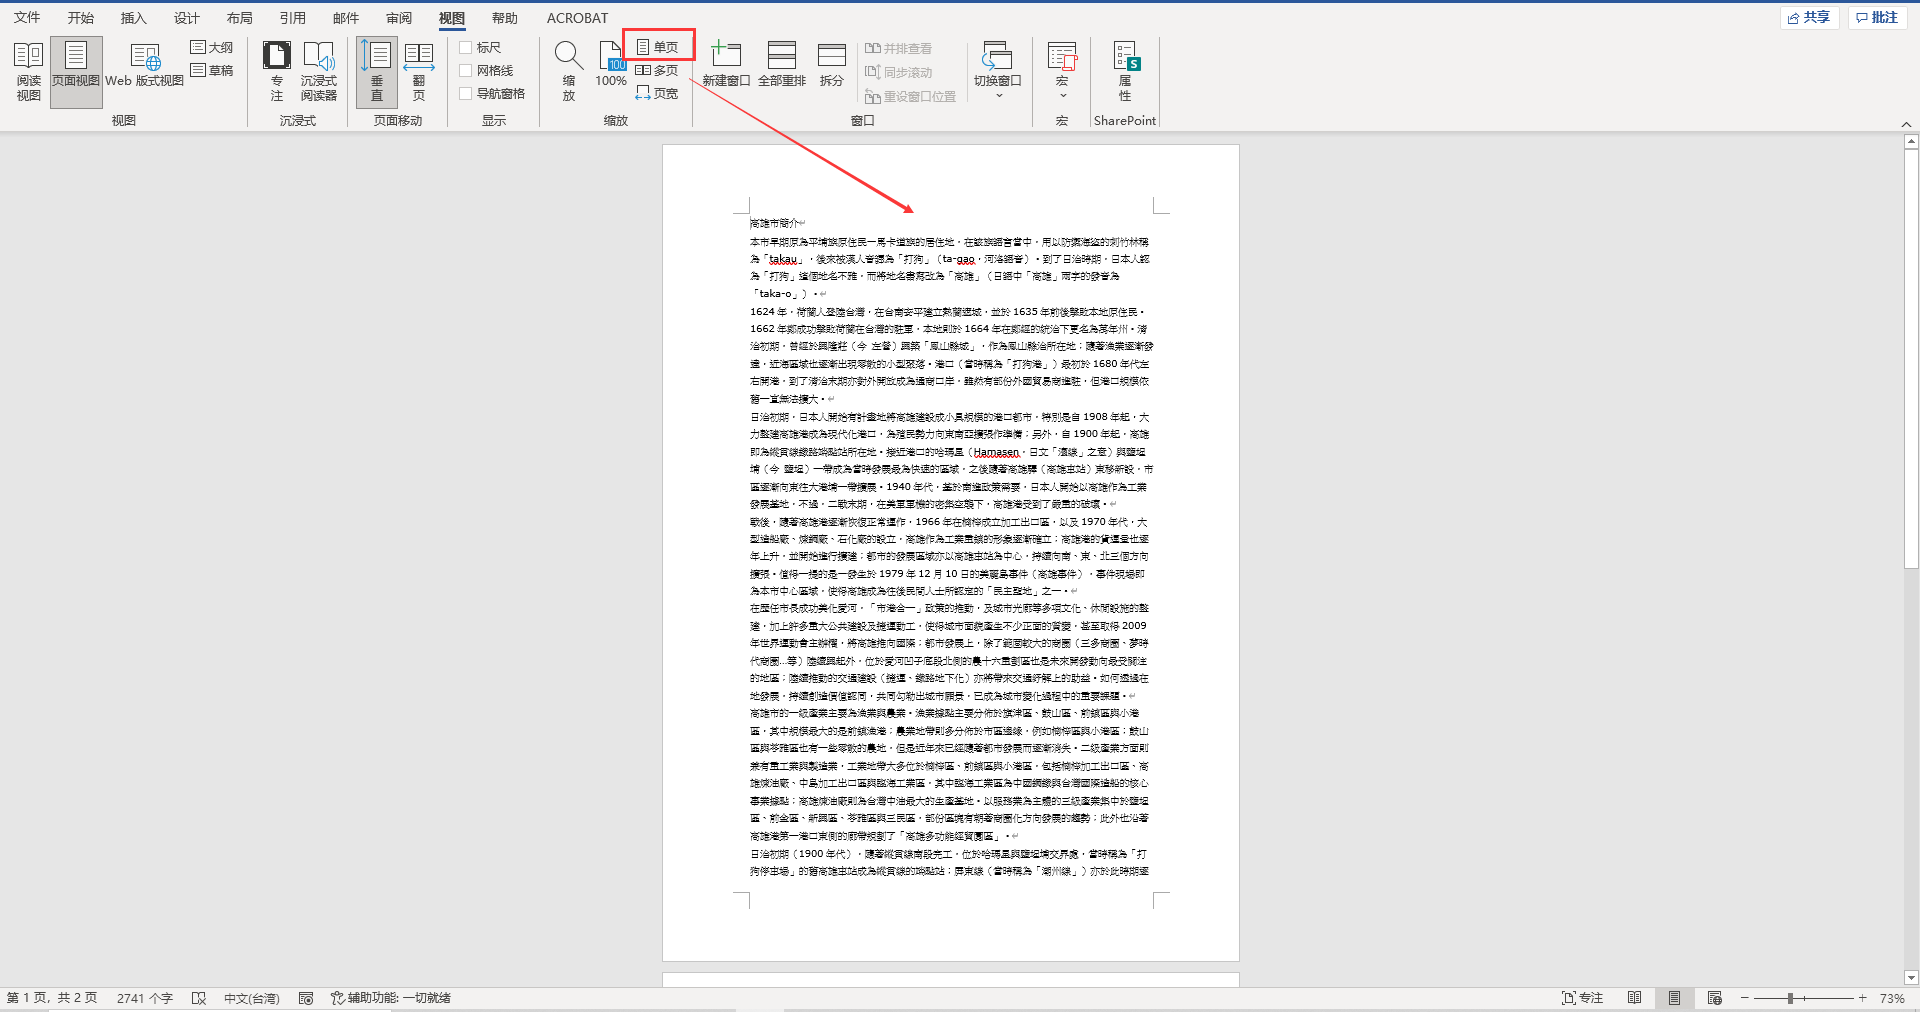This screenshot has height=1012, width=1920.
Task: Open Immersive Reader (沉浸式阅读器)
Action: 319,72
